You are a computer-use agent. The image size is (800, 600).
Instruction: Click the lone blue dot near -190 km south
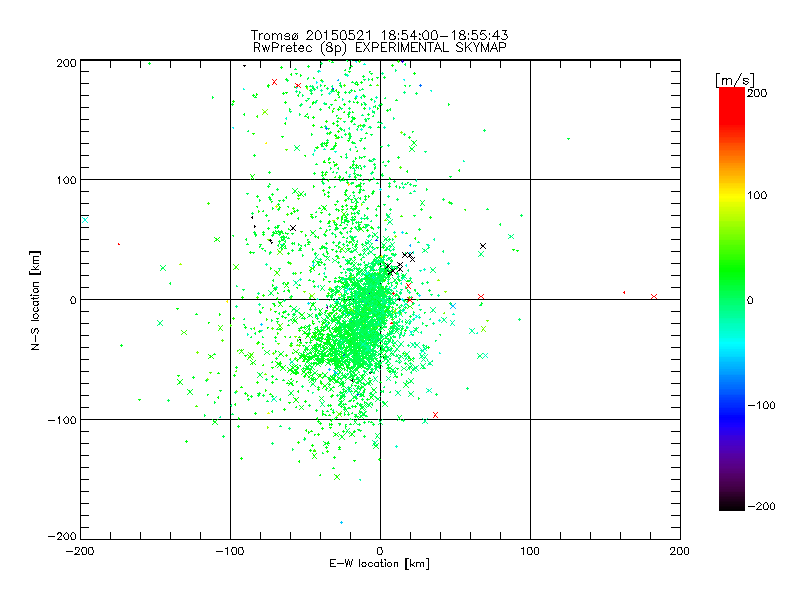341,522
